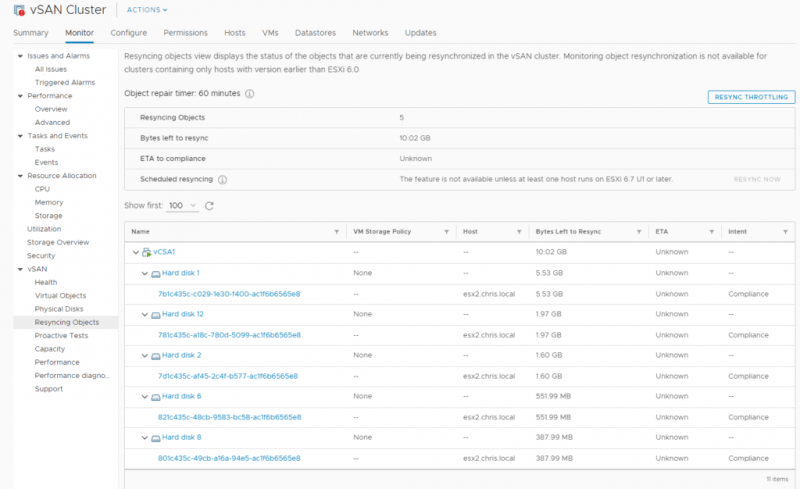
Task: Open the VM Storage Policy column filter icon
Action: pyautogui.click(x=446, y=232)
